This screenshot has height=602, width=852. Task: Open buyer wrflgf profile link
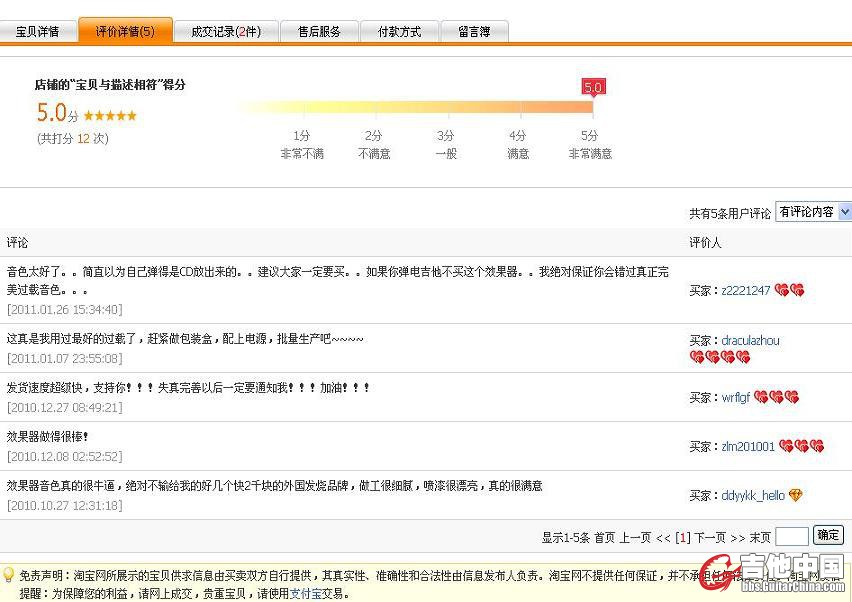[x=736, y=398]
